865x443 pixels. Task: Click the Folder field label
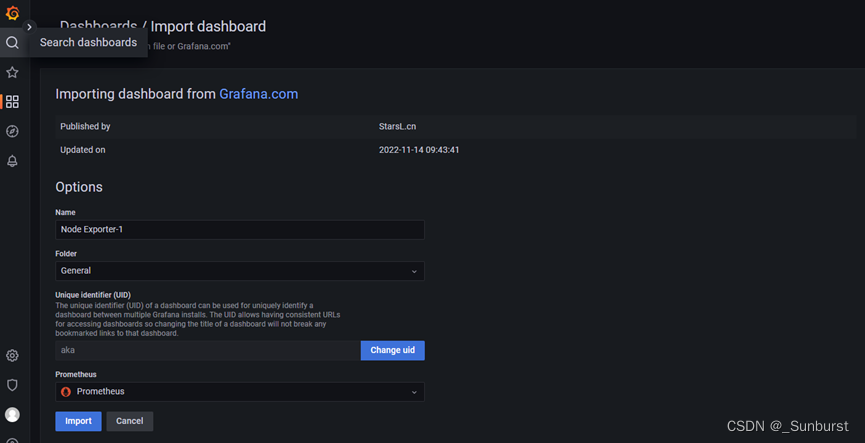coord(66,254)
